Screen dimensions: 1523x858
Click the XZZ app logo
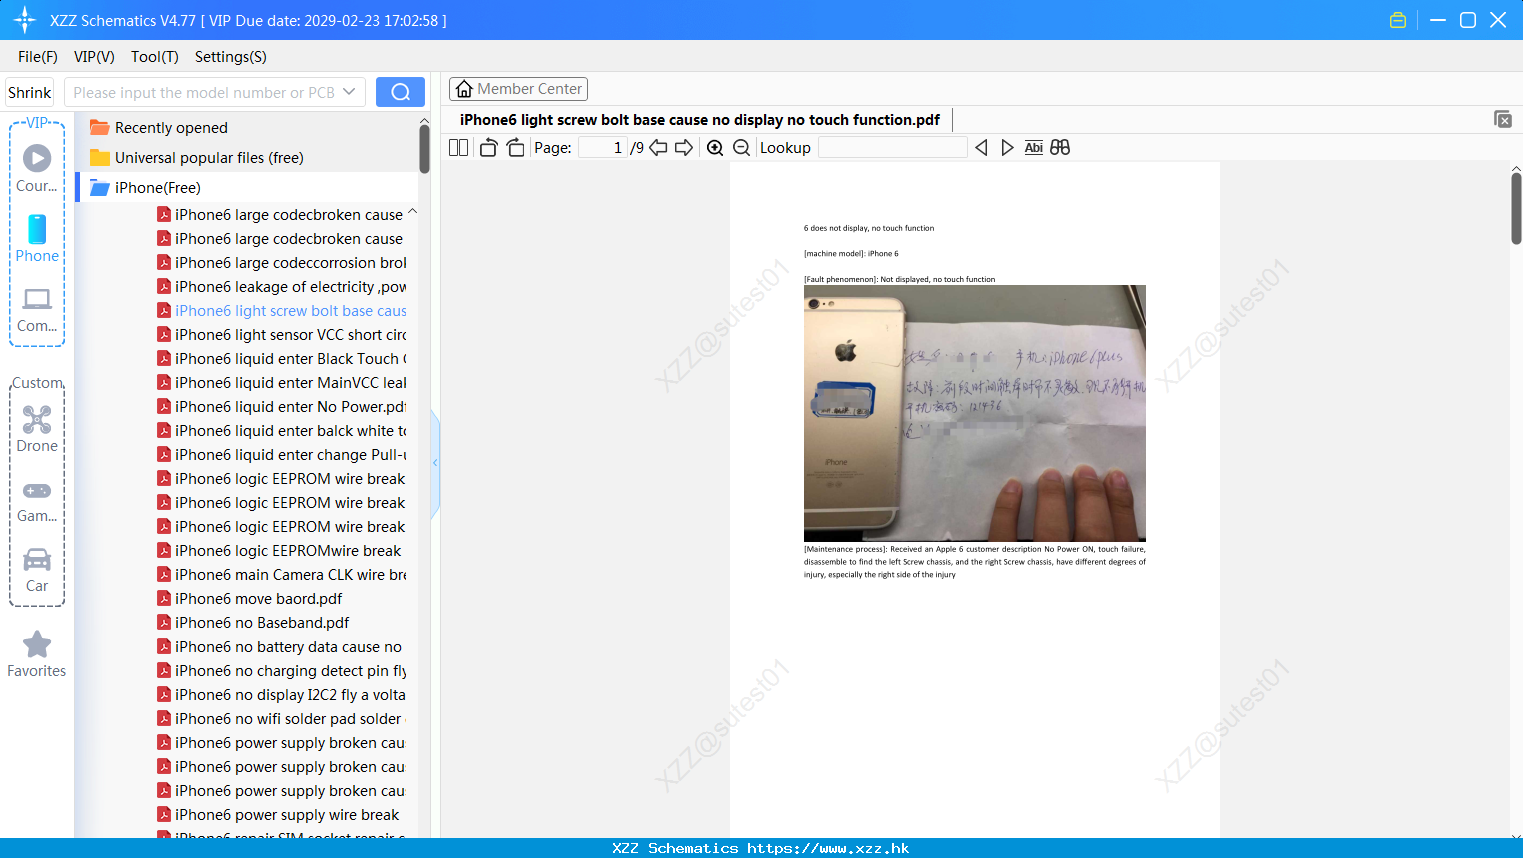(25, 20)
